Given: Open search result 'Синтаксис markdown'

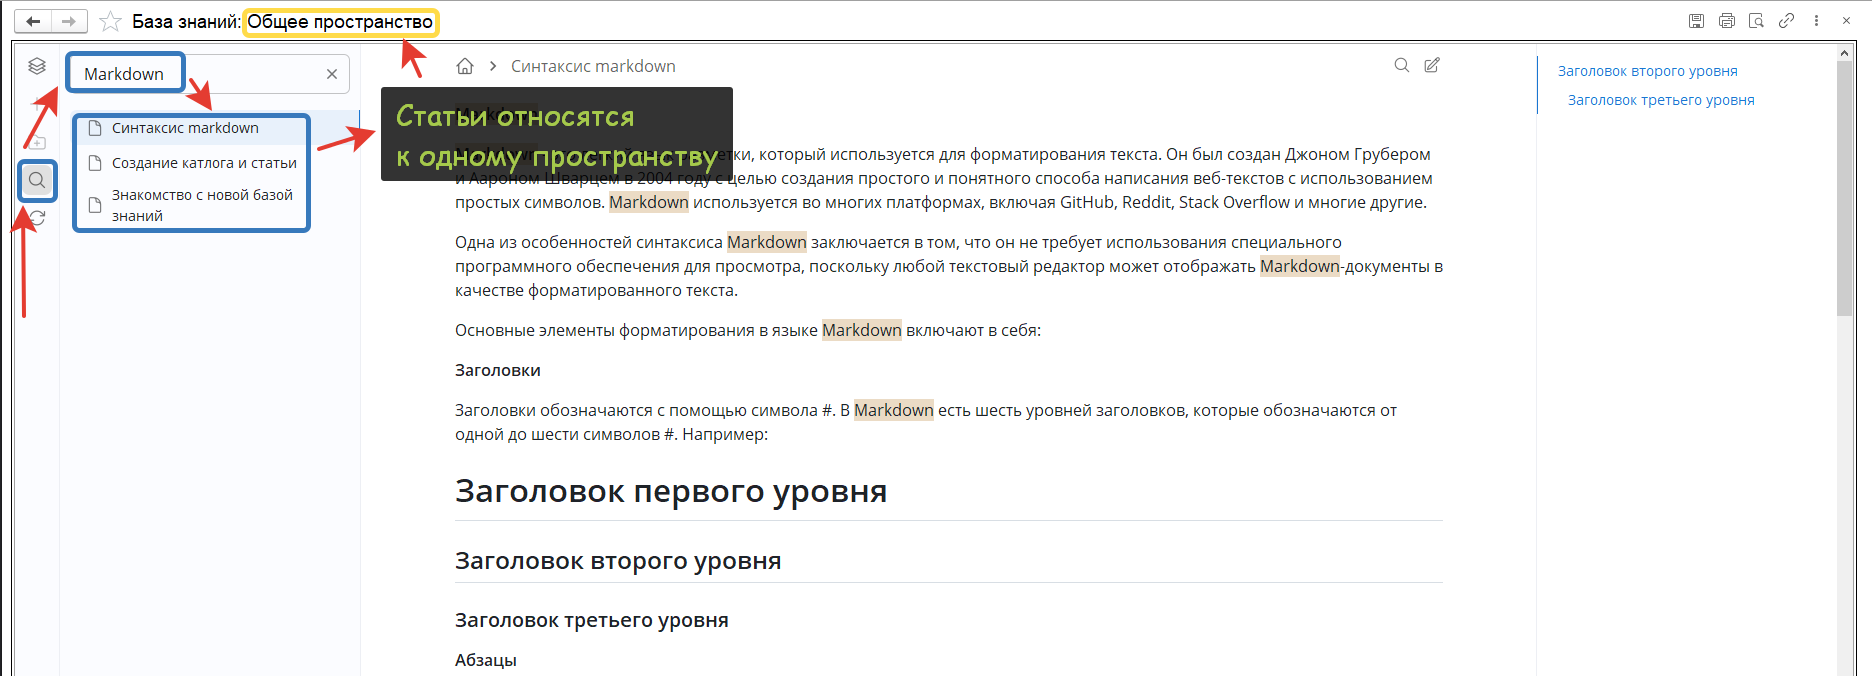Looking at the screenshot, I should 185,128.
